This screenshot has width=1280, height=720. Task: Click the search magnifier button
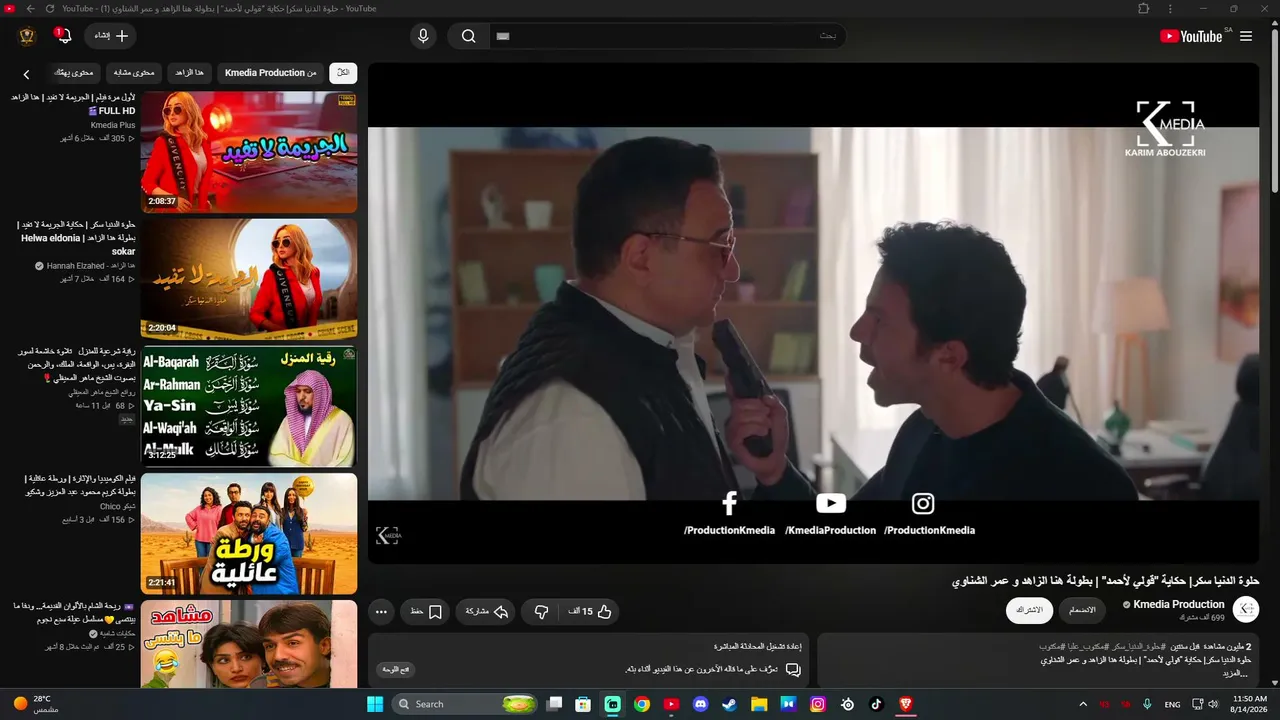tap(468, 36)
